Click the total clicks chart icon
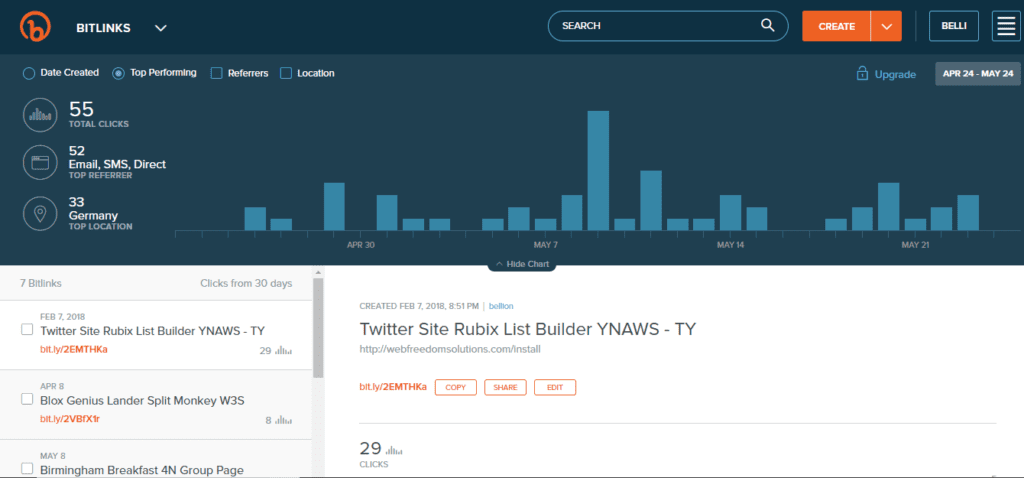1024x478 pixels. pyautogui.click(x=40, y=115)
